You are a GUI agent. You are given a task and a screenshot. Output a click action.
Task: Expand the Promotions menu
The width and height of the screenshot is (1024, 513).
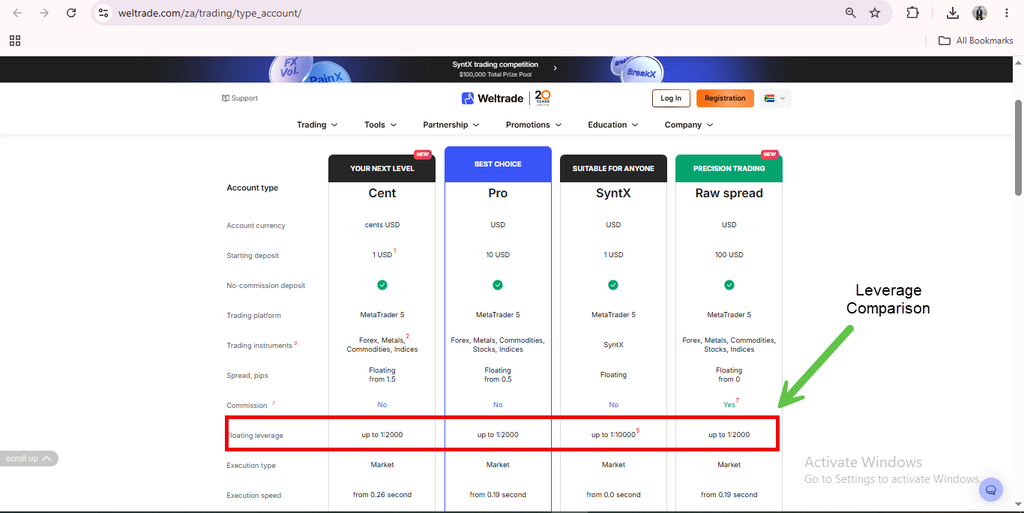pyautogui.click(x=534, y=125)
